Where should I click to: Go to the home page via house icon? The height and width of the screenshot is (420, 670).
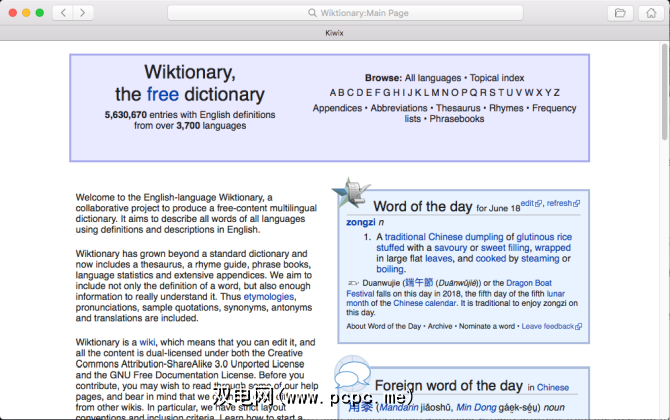pyautogui.click(x=650, y=13)
